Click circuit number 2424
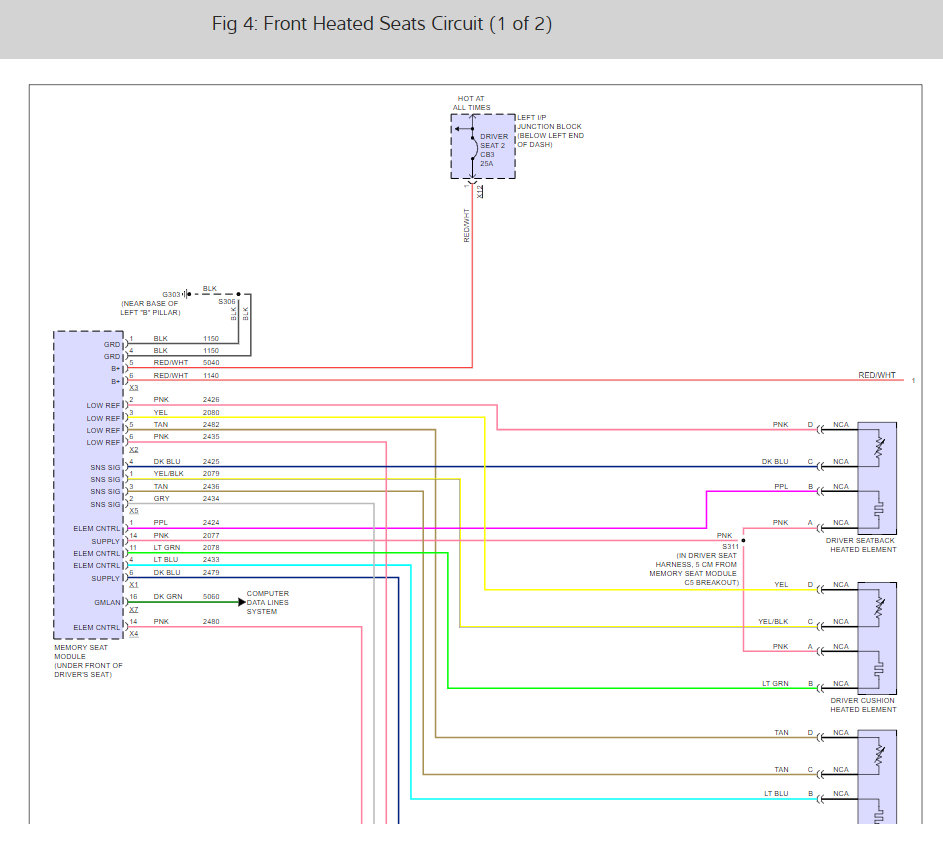 click(211, 523)
